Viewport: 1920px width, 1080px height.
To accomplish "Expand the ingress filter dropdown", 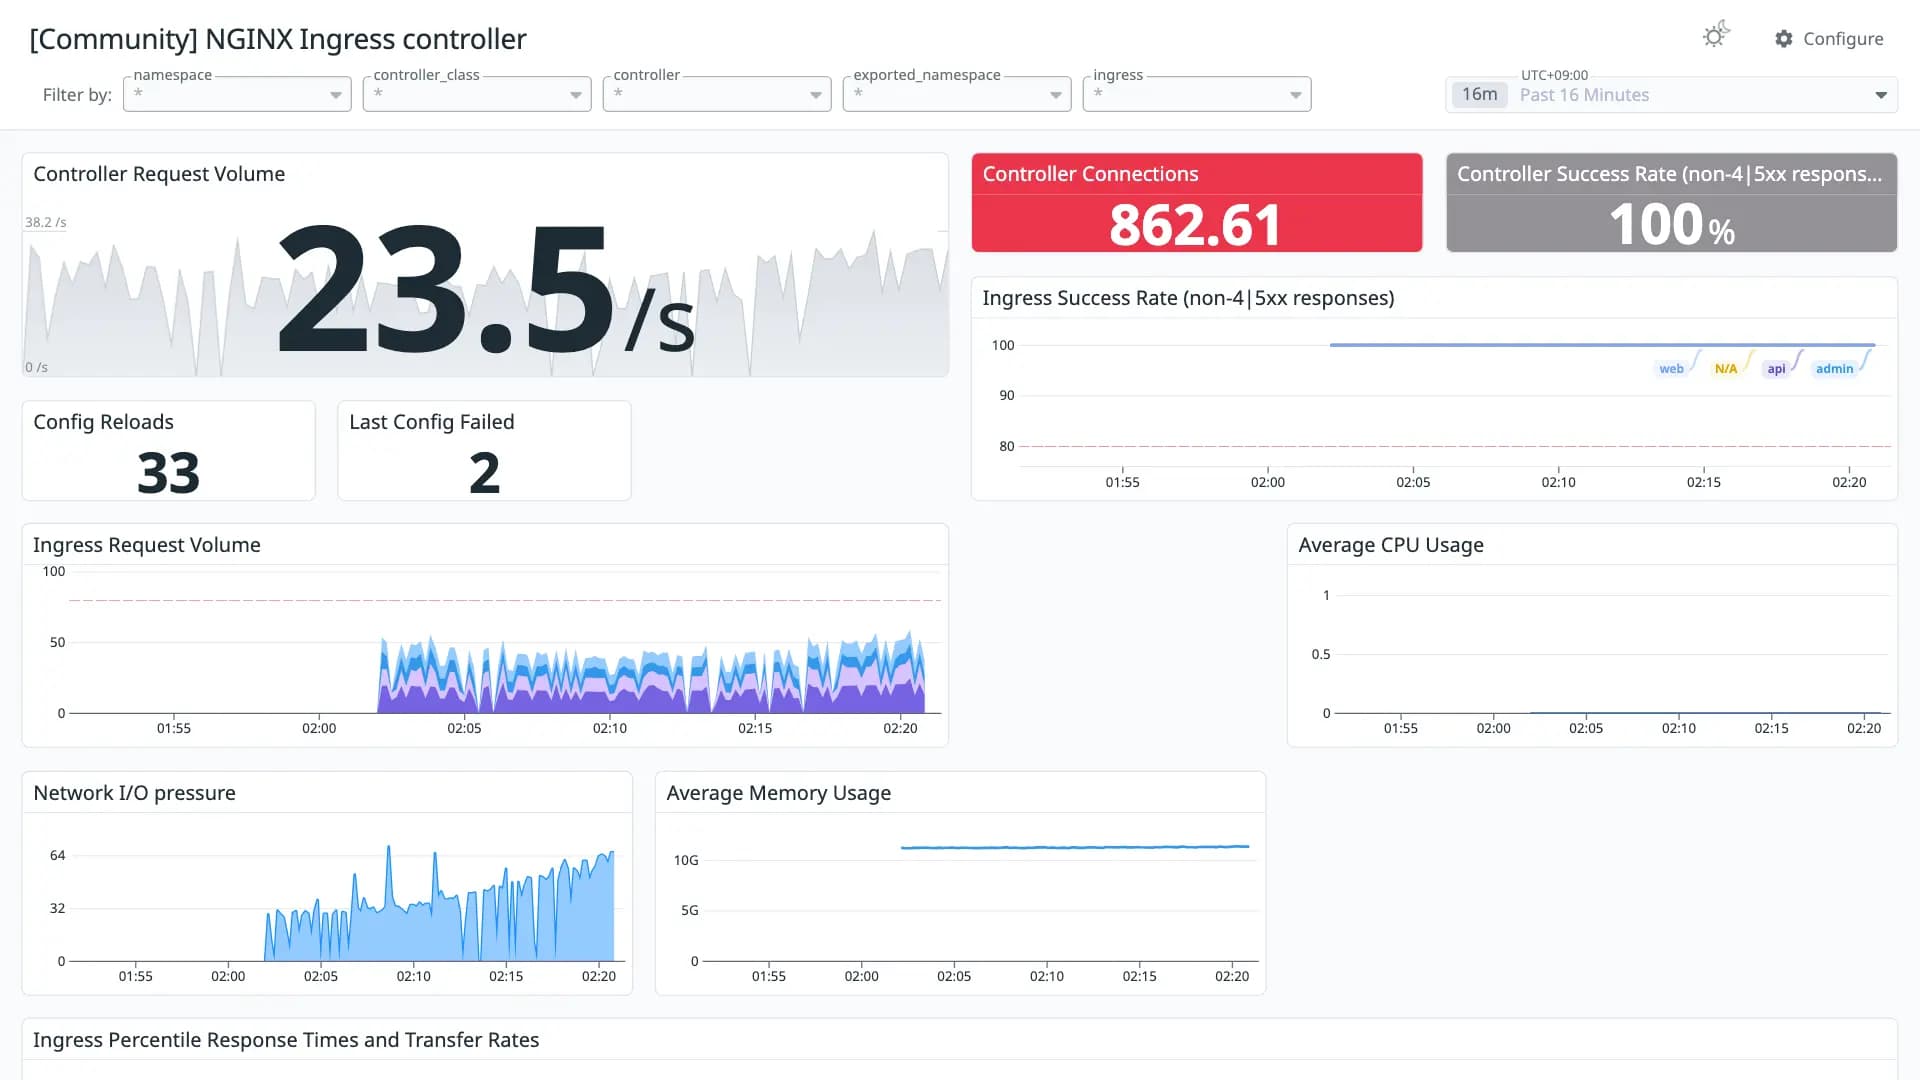I will click(x=1197, y=94).
